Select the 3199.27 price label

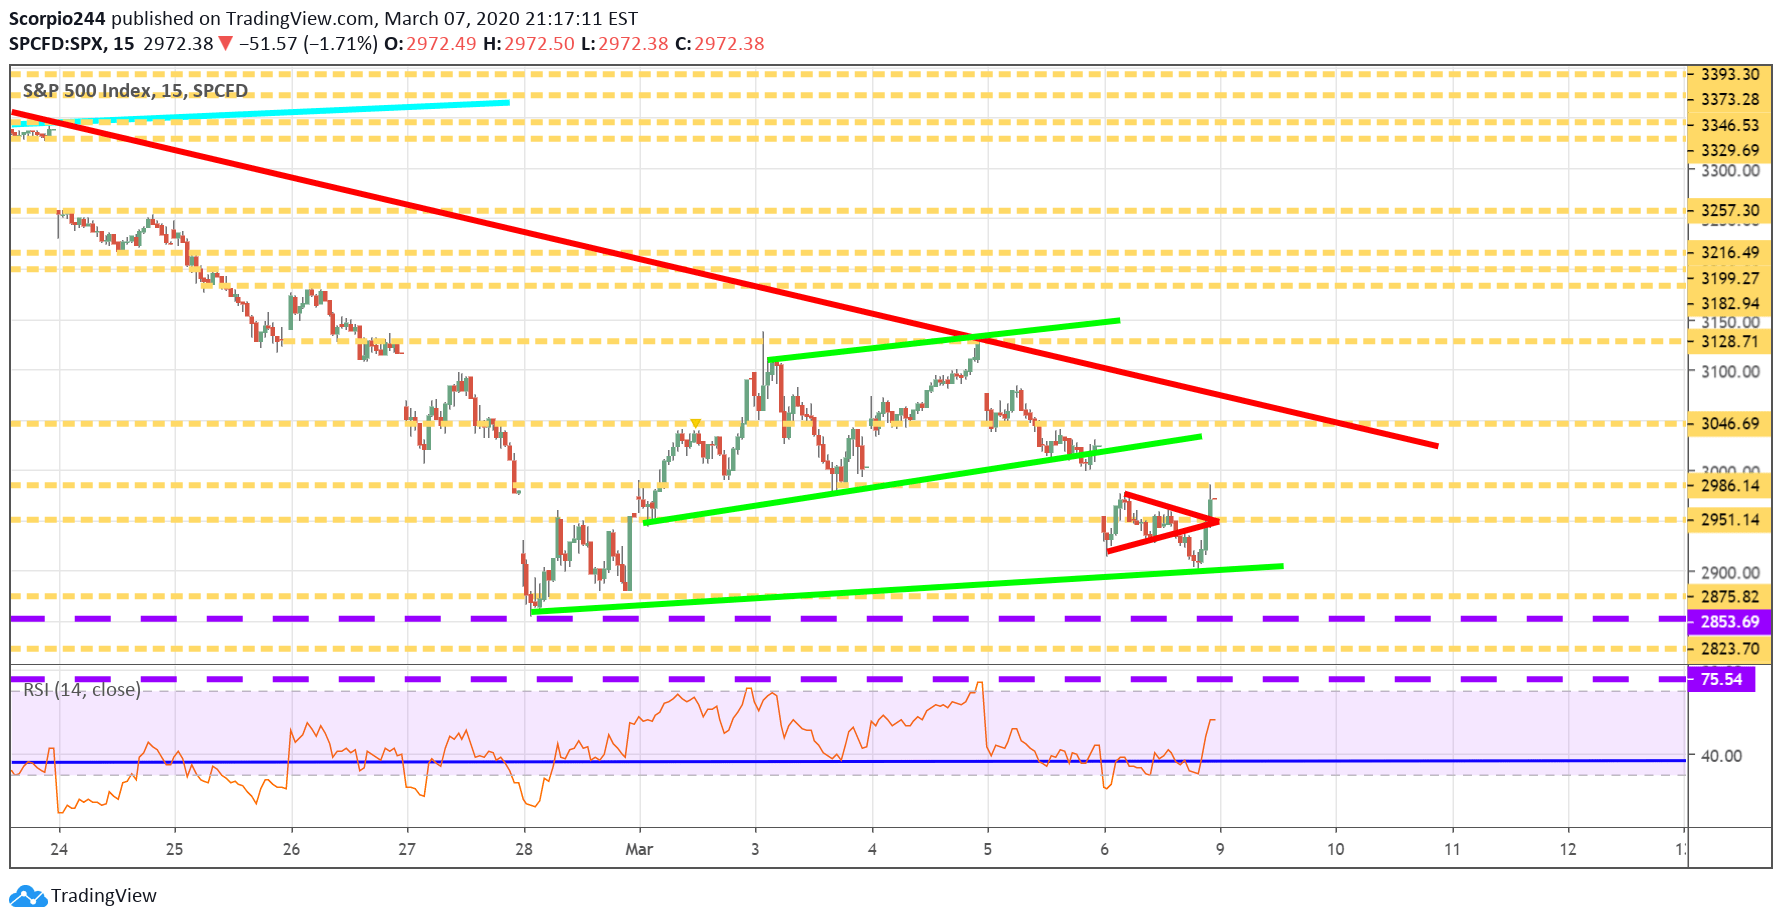click(x=1730, y=278)
